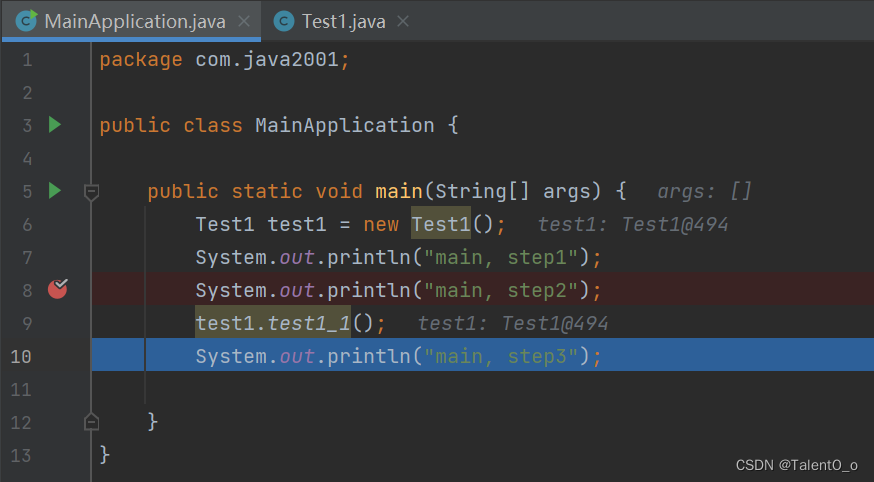Viewport: 874px width, 482px height.
Task: Click line number 10 in the gutter
Action: [21, 357]
